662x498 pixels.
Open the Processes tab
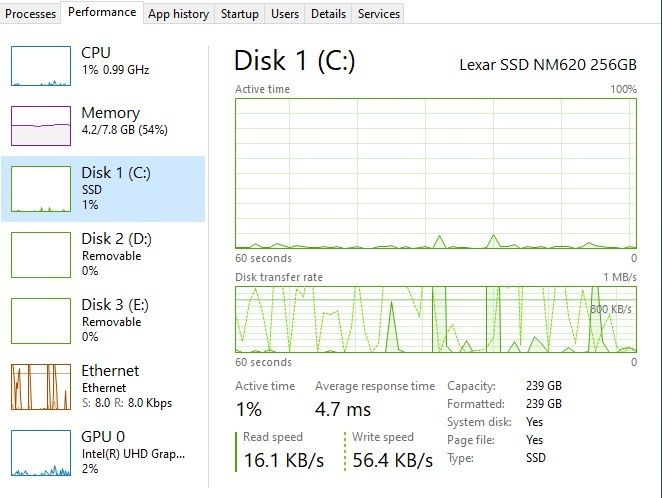(x=31, y=14)
